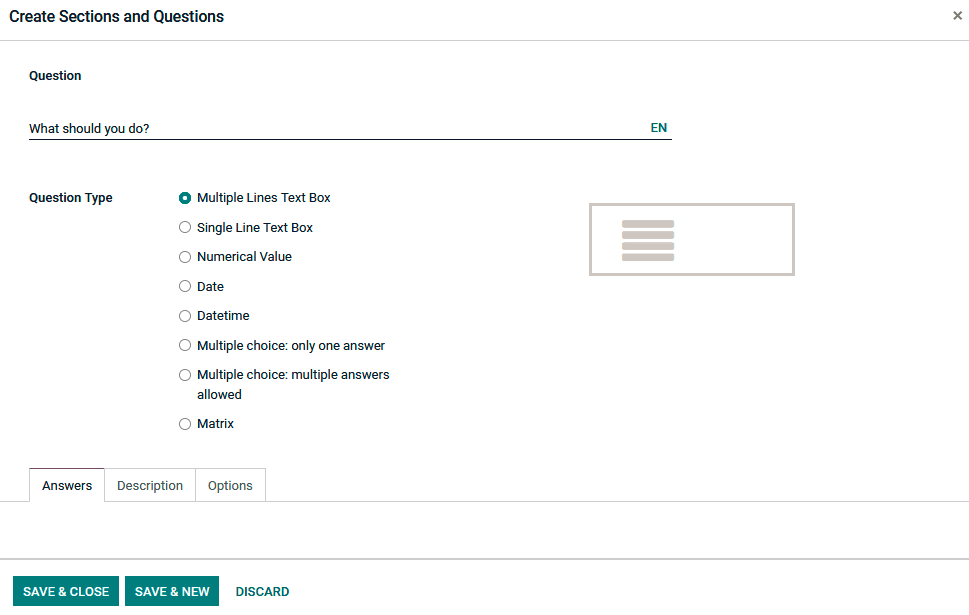Choose Numerical Value as question type

(185, 256)
